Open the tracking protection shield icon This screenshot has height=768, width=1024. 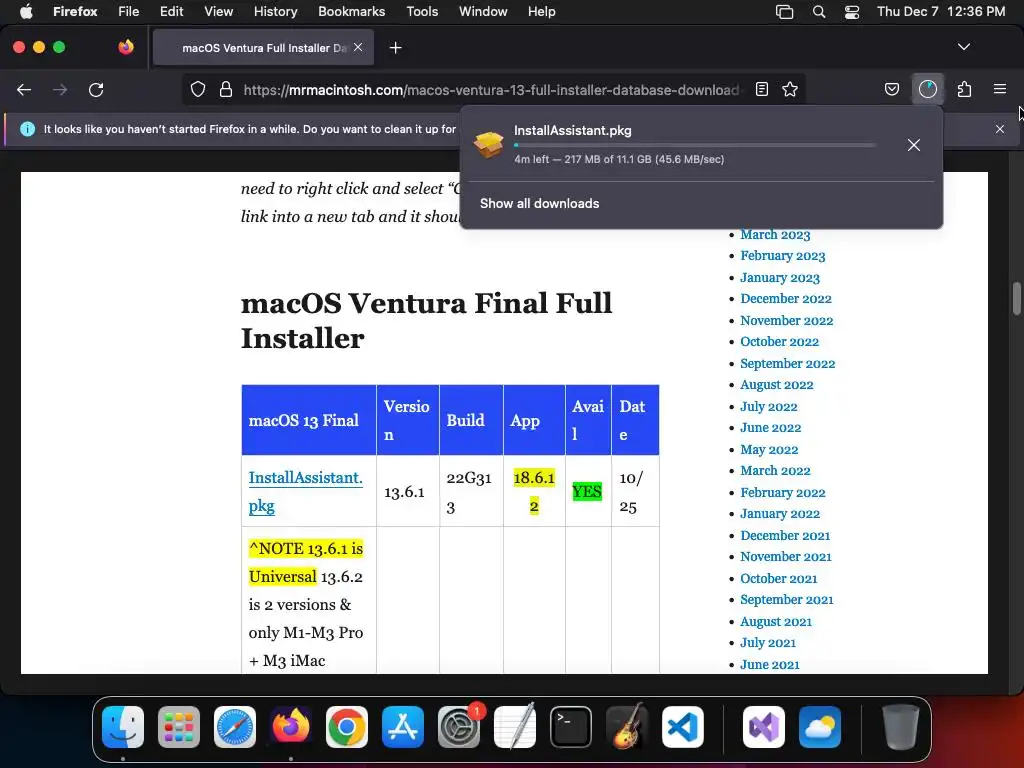coord(198,89)
